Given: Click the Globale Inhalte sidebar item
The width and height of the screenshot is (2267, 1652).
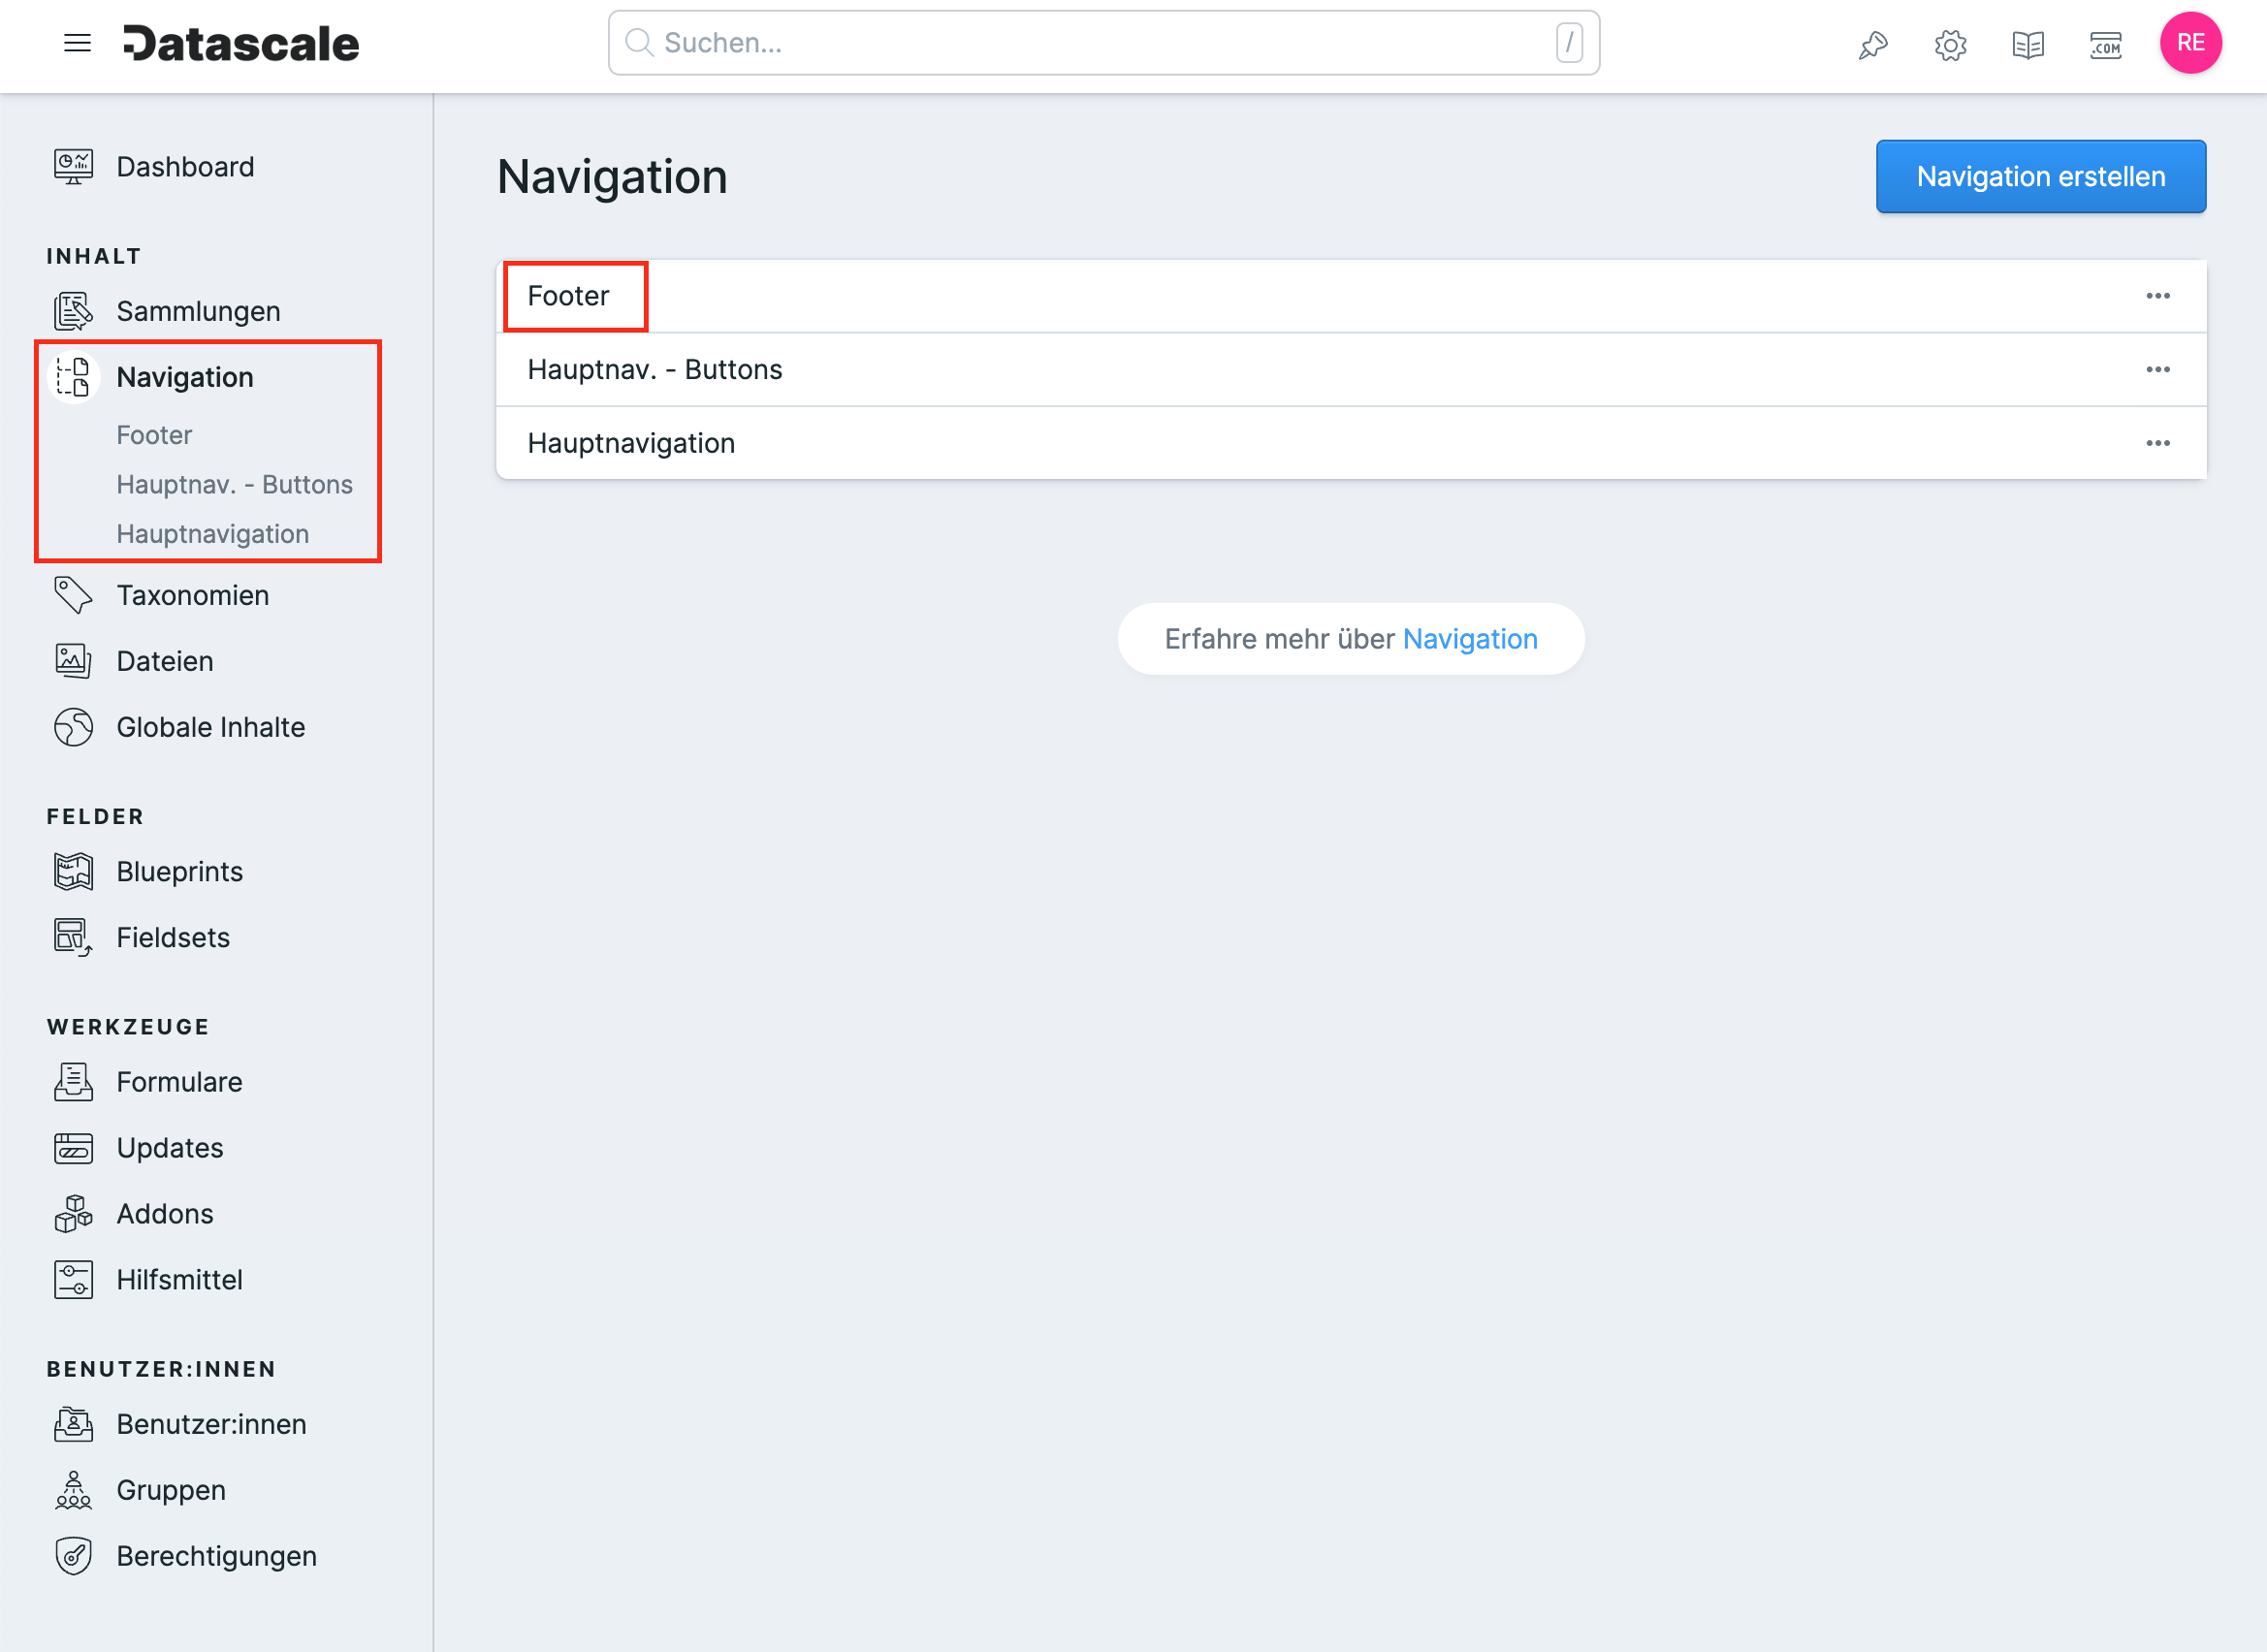Looking at the screenshot, I should tap(209, 726).
